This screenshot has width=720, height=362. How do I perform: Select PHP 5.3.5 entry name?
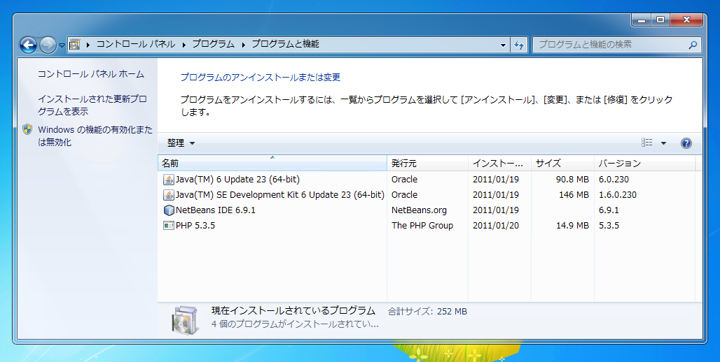coord(195,226)
